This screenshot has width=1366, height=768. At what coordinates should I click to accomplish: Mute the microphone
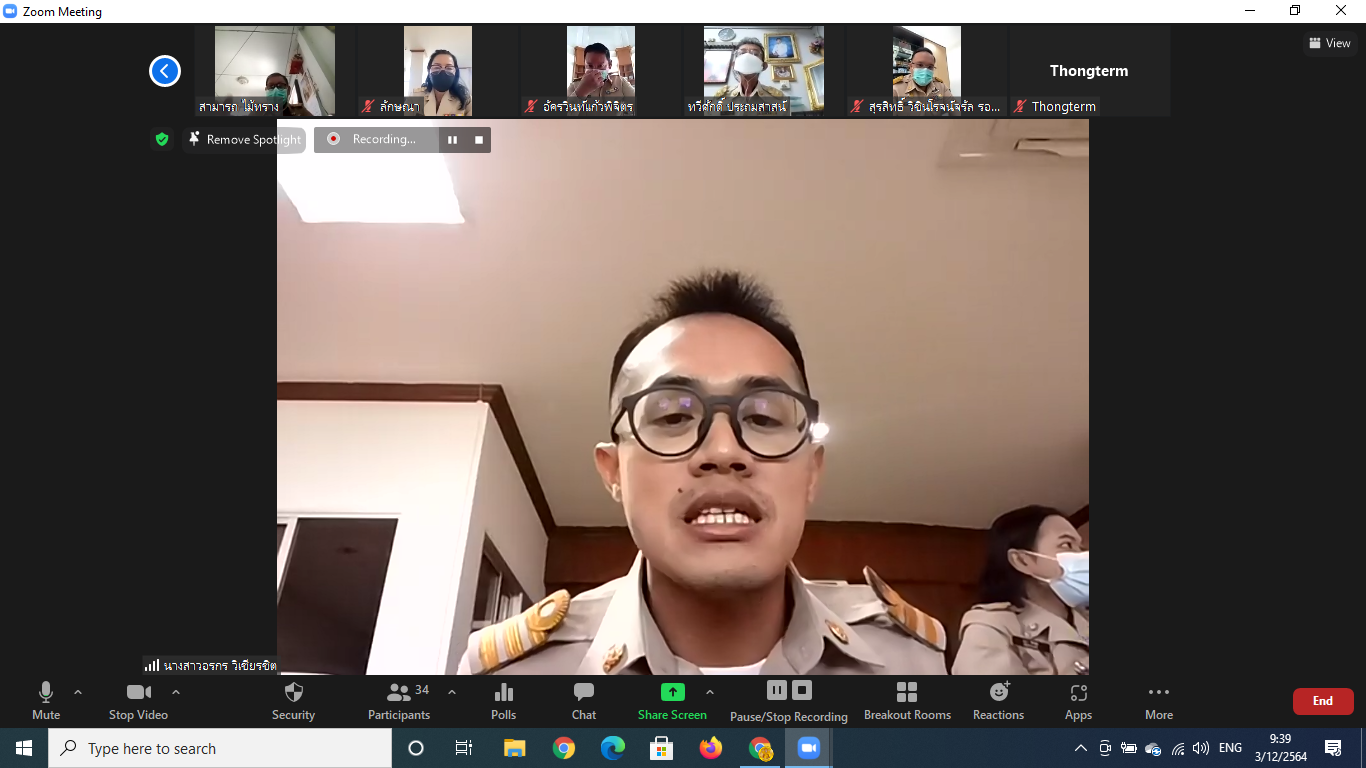pyautogui.click(x=46, y=700)
